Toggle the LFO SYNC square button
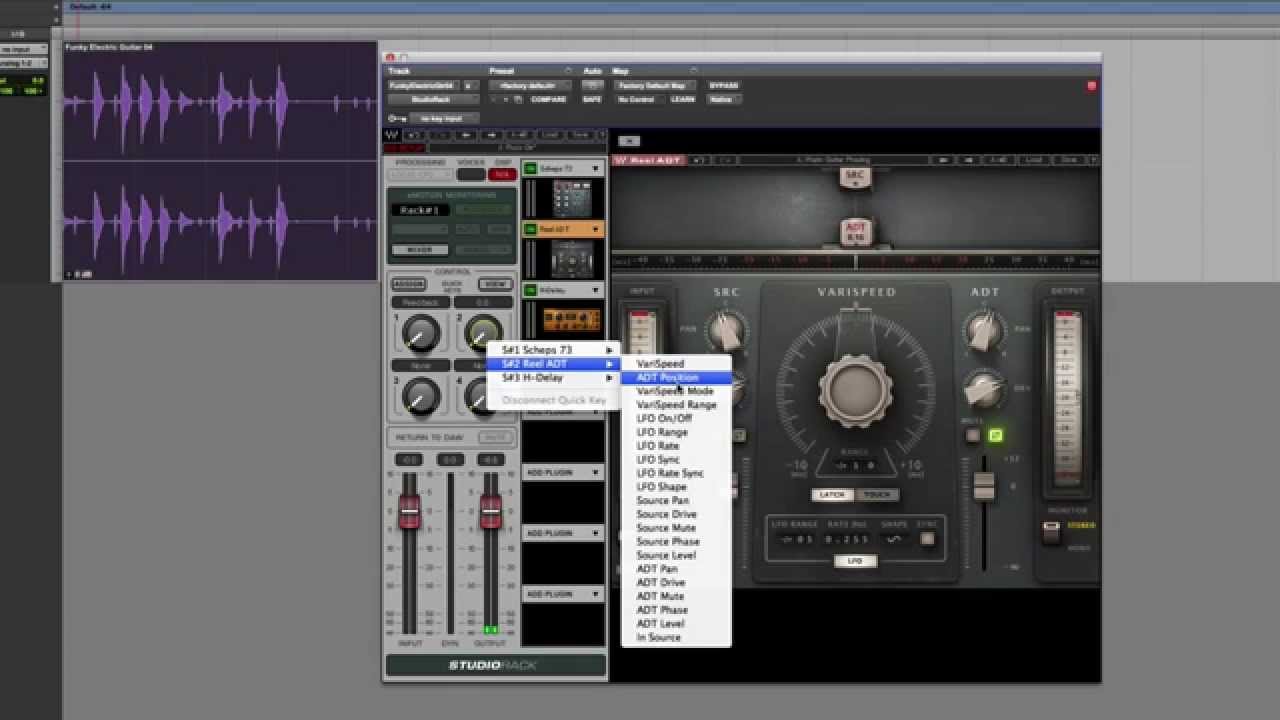 927,539
